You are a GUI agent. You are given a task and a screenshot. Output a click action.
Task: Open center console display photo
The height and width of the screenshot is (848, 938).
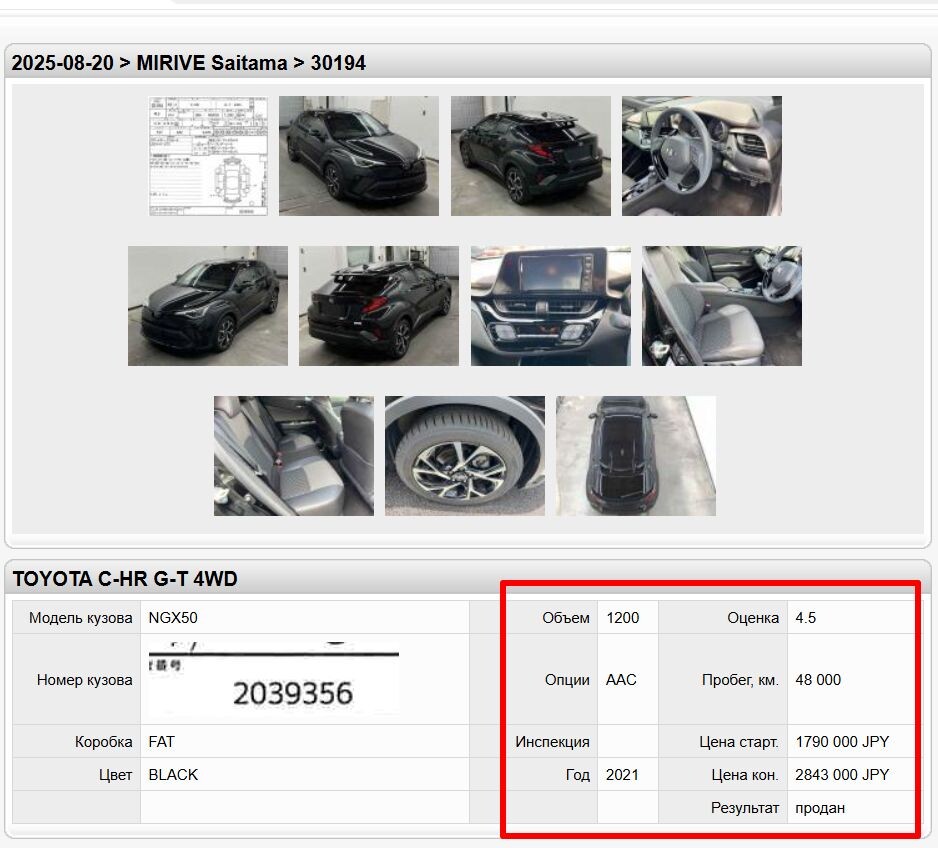[x=550, y=306]
